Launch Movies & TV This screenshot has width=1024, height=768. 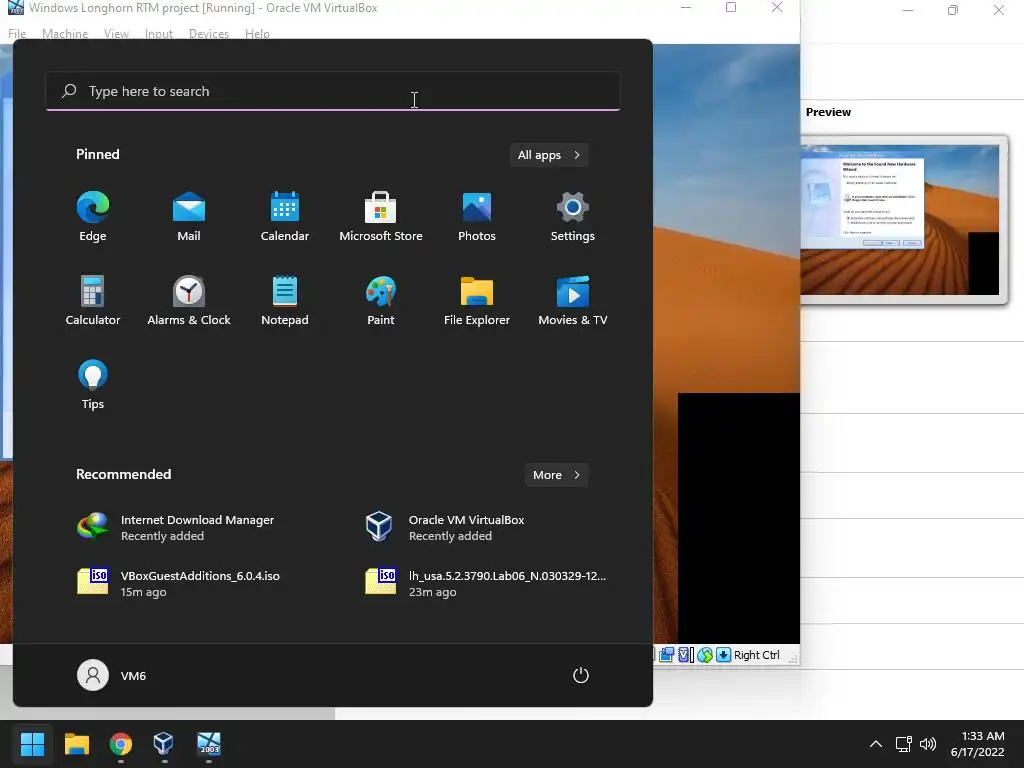[573, 300]
